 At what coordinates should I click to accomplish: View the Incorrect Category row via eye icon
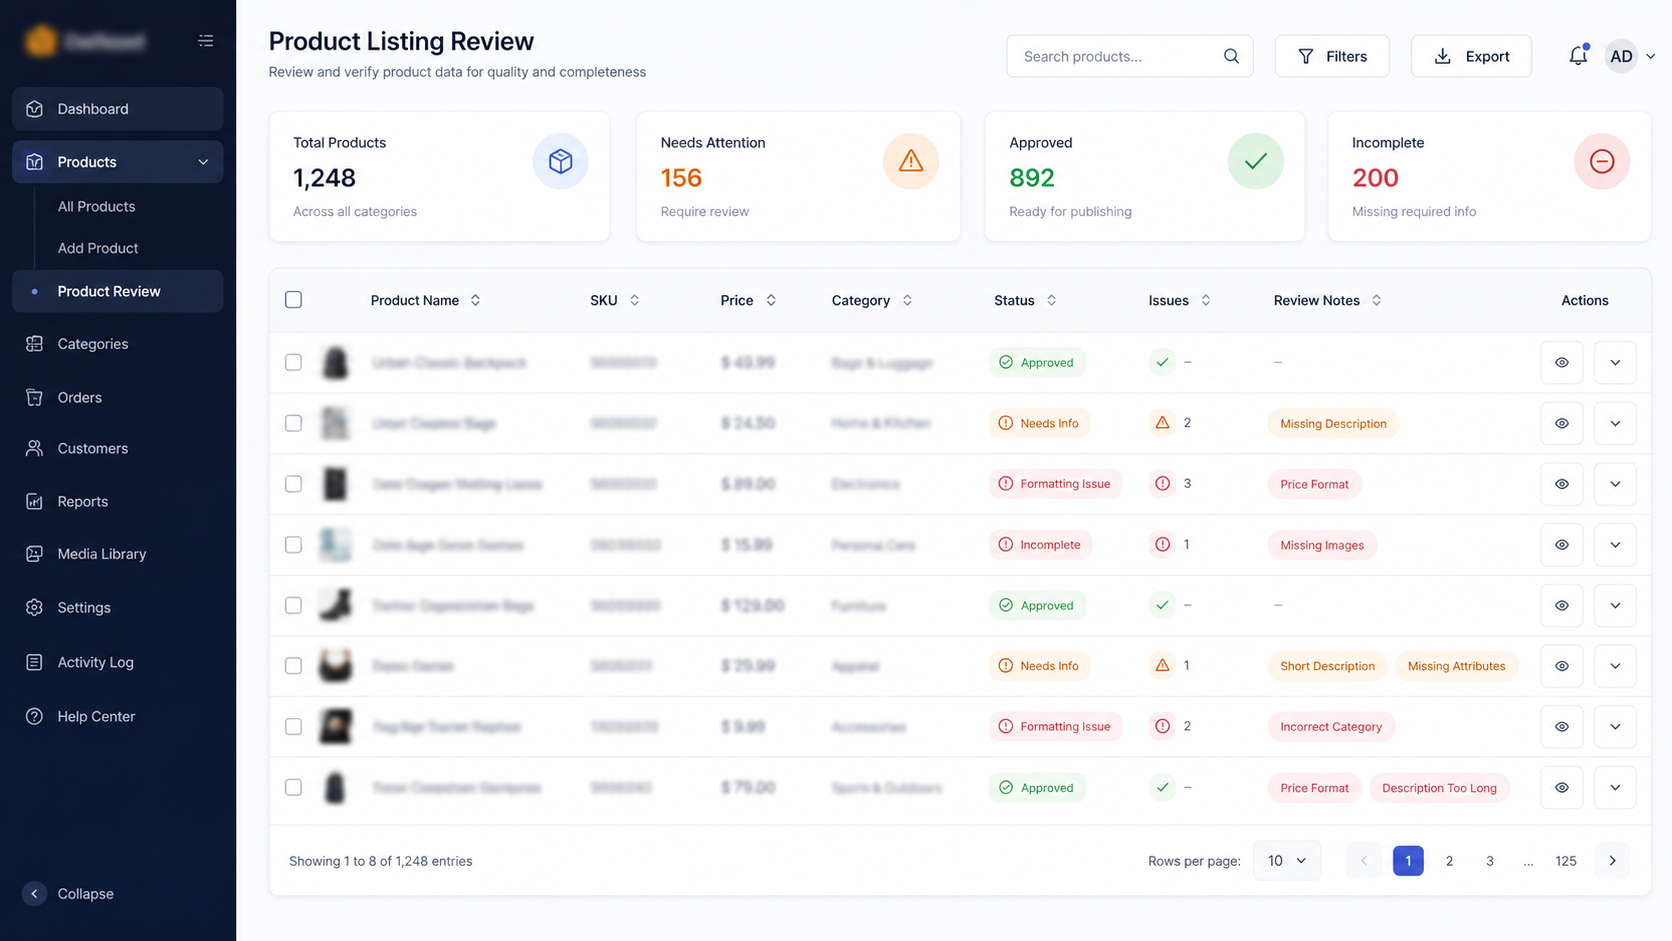click(x=1562, y=727)
